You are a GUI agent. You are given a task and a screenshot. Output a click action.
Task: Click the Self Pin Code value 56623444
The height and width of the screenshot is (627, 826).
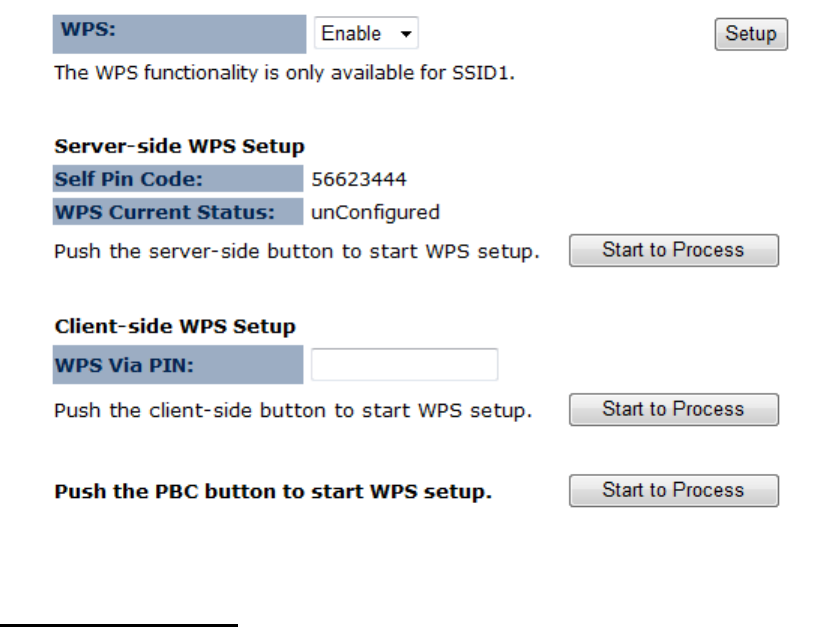[x=359, y=180]
